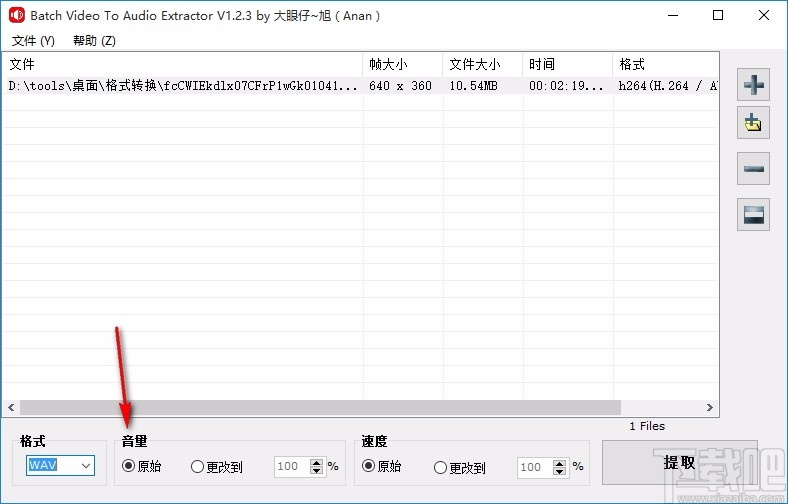The width and height of the screenshot is (788, 504).
Task: Click the remove selected file minus icon
Action: (x=753, y=169)
